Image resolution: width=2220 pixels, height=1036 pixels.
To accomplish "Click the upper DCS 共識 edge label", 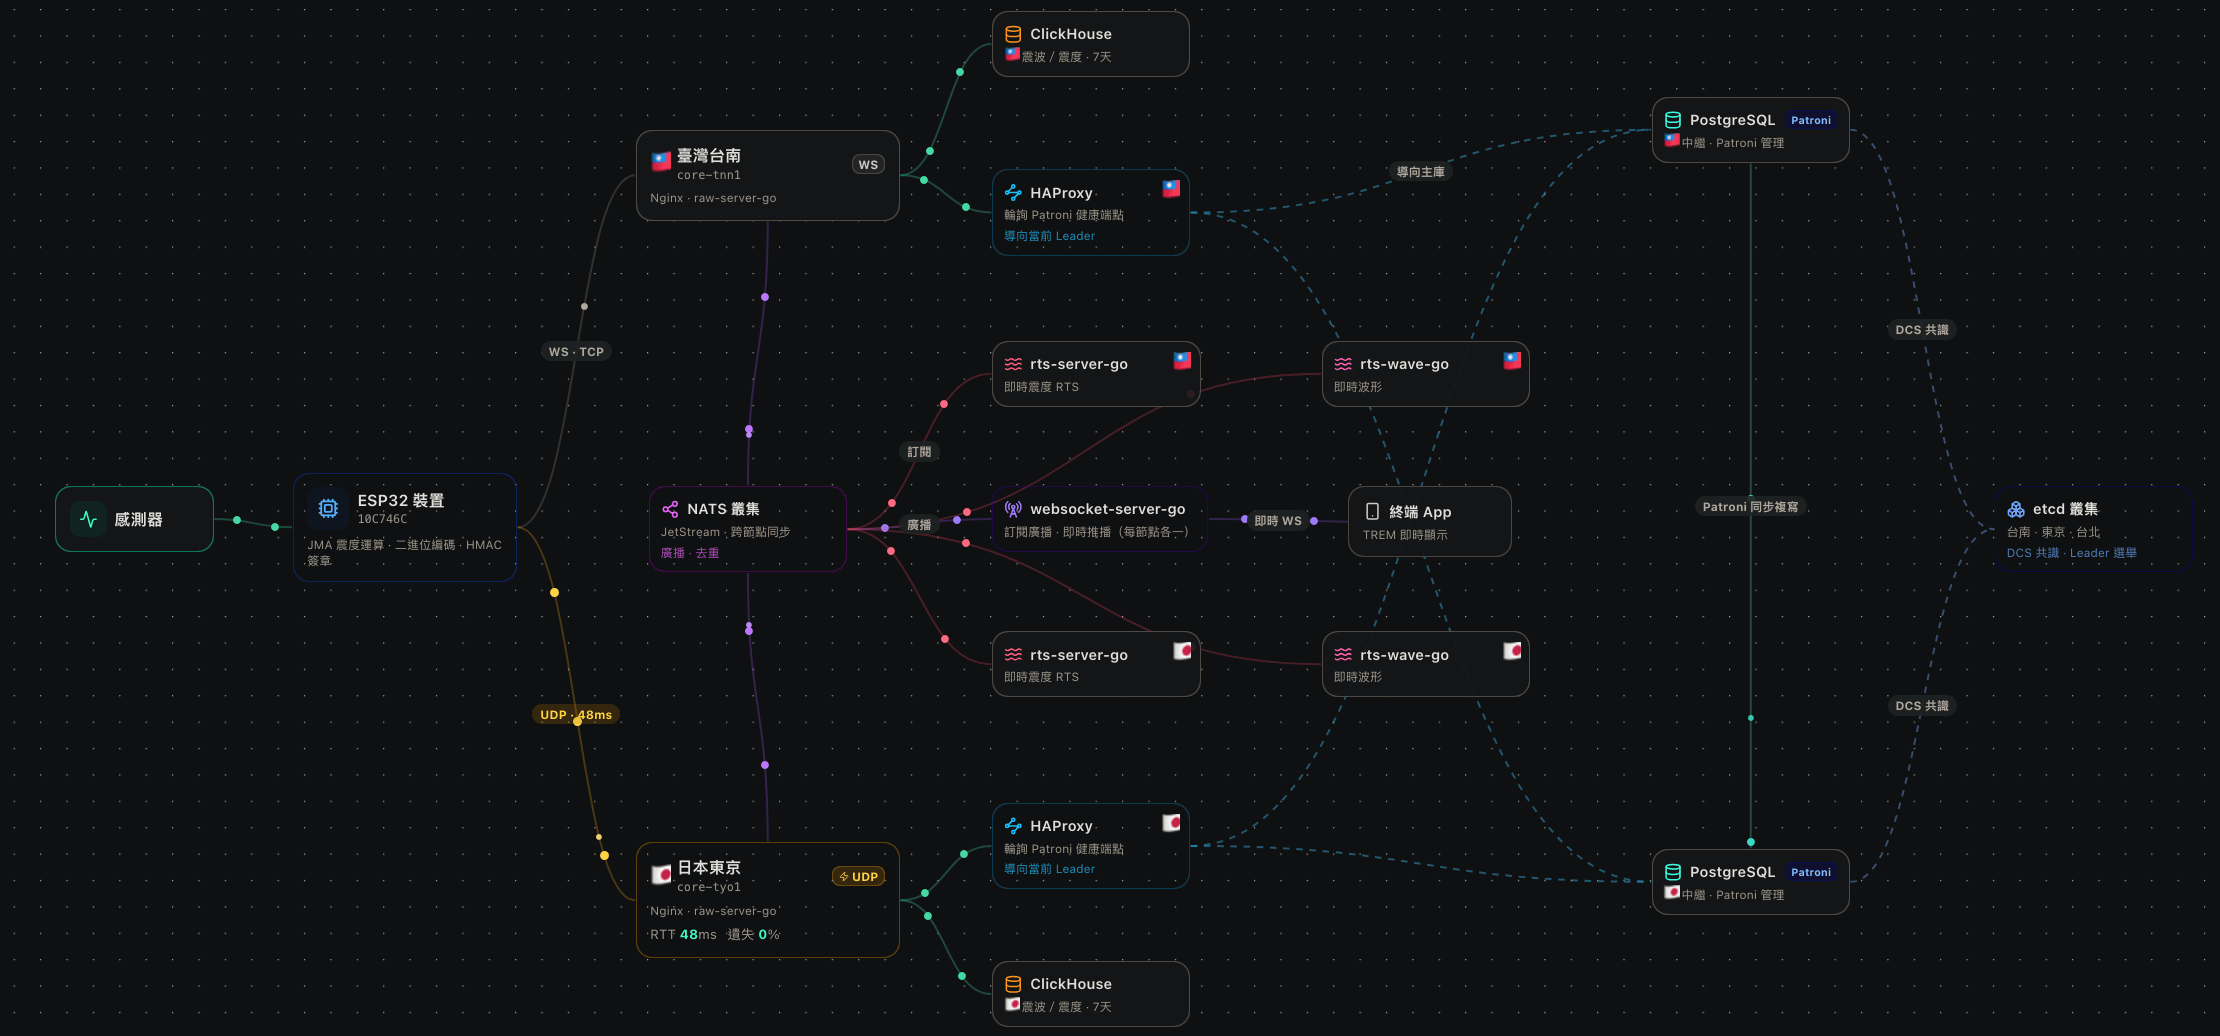I will click(1922, 330).
